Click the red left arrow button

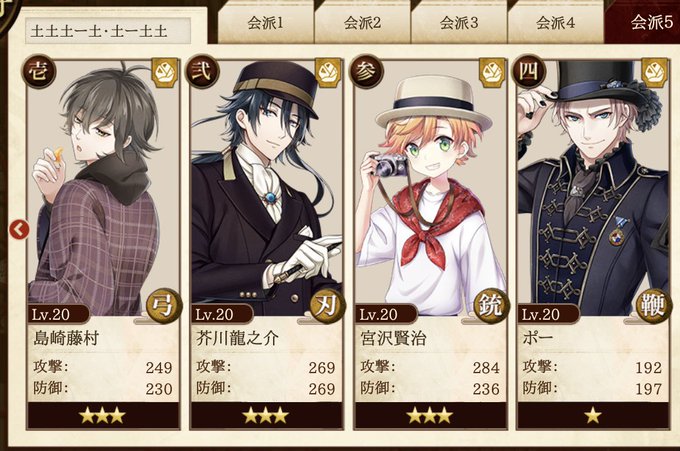coord(20,229)
